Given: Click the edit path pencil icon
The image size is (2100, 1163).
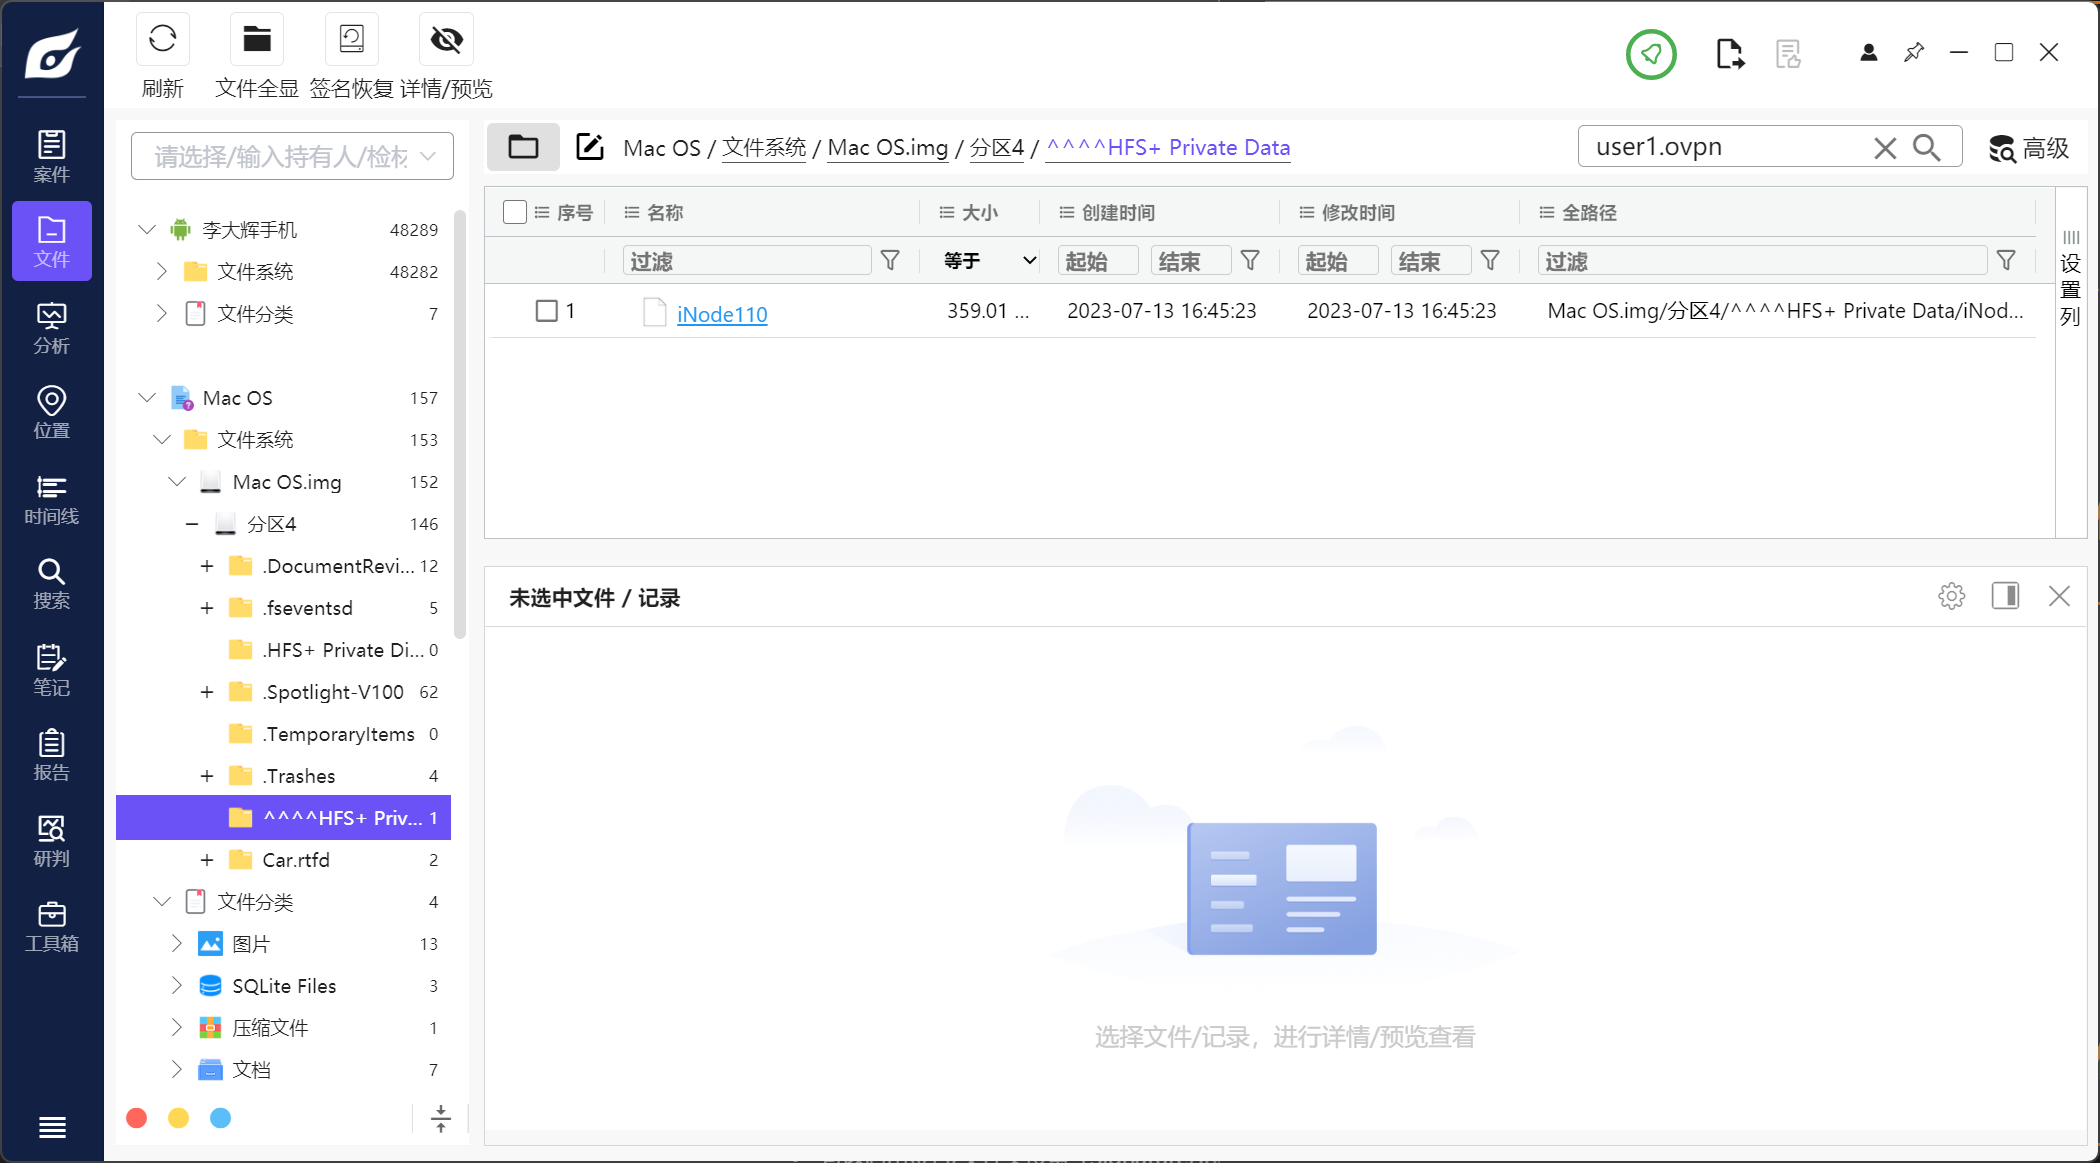Looking at the screenshot, I should (590, 147).
